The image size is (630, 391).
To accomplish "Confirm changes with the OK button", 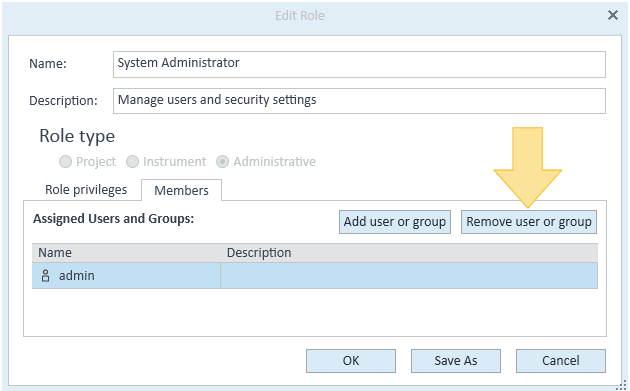I will tap(351, 361).
